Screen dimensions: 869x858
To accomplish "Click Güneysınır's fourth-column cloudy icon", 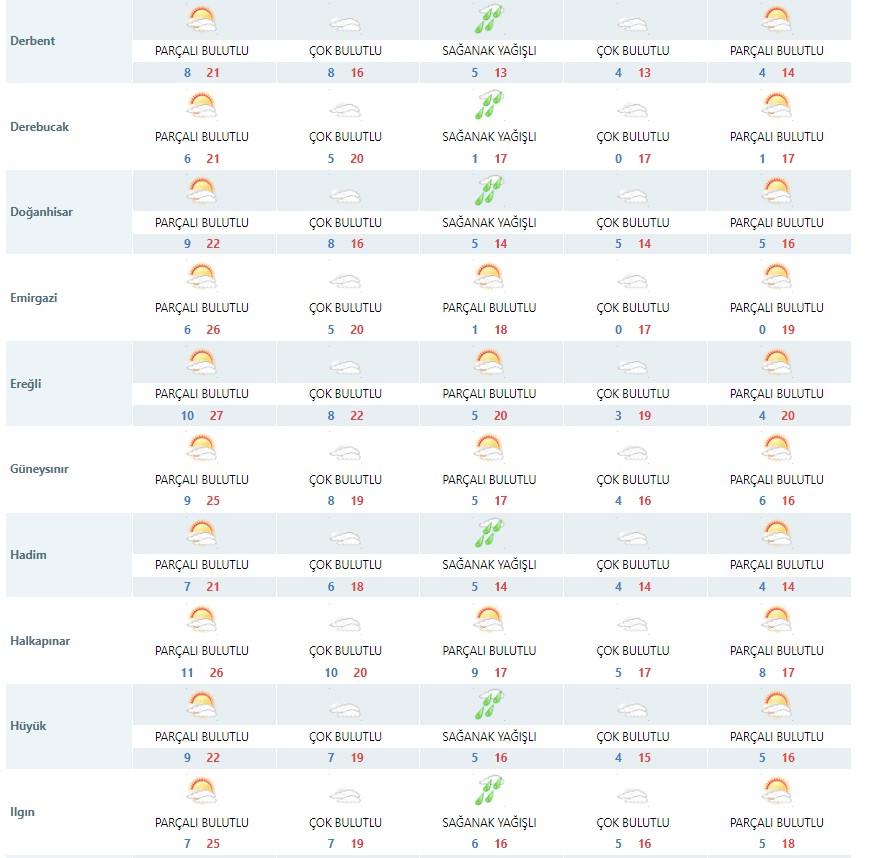I will click(x=633, y=453).
